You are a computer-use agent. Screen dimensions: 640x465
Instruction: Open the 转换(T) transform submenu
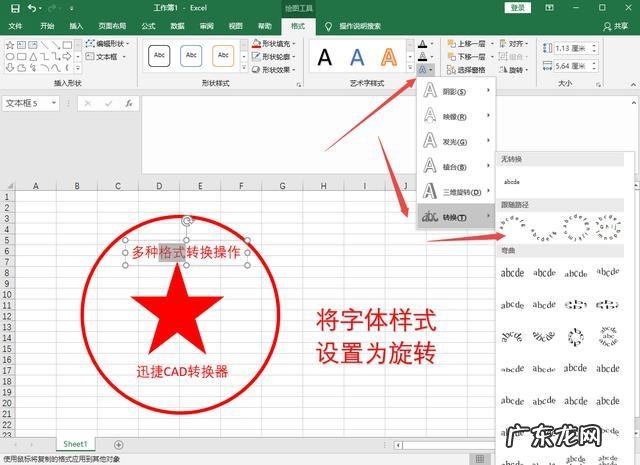[x=456, y=217]
